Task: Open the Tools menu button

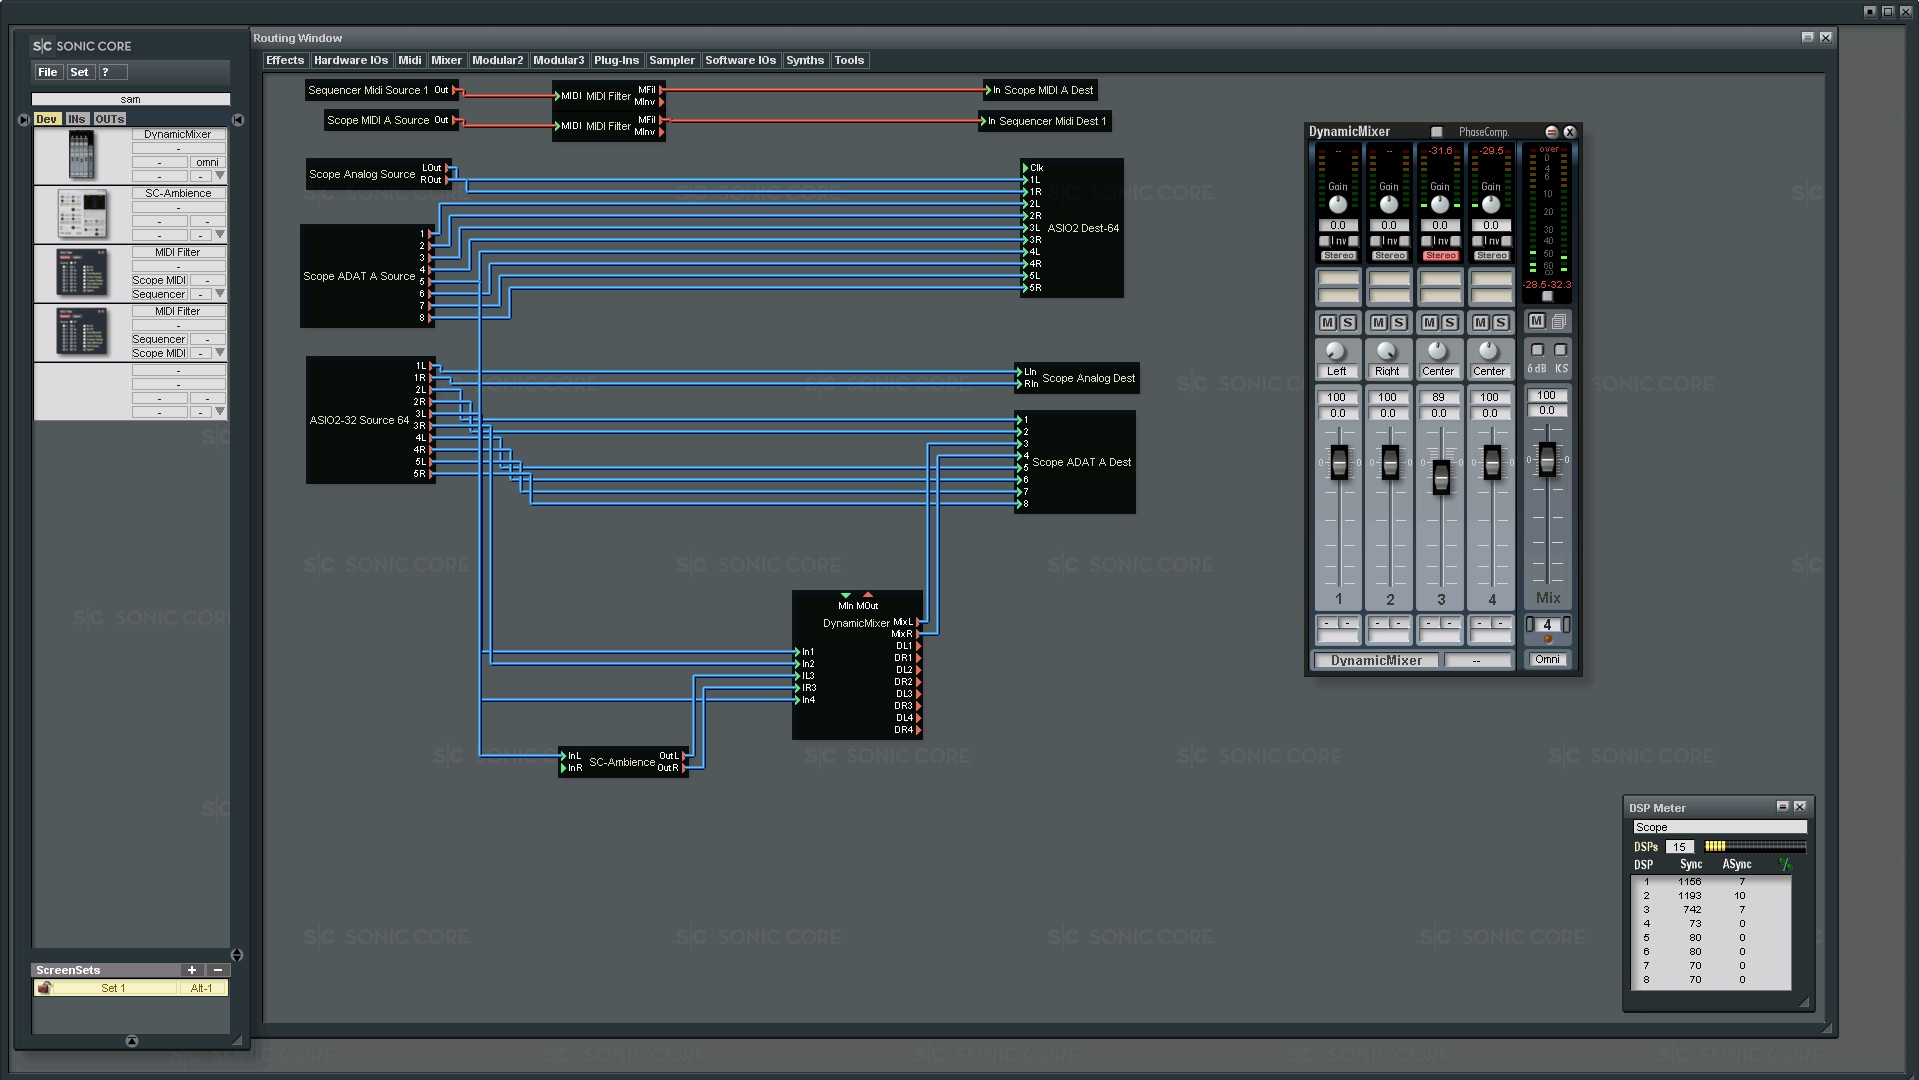Action: [x=849, y=61]
